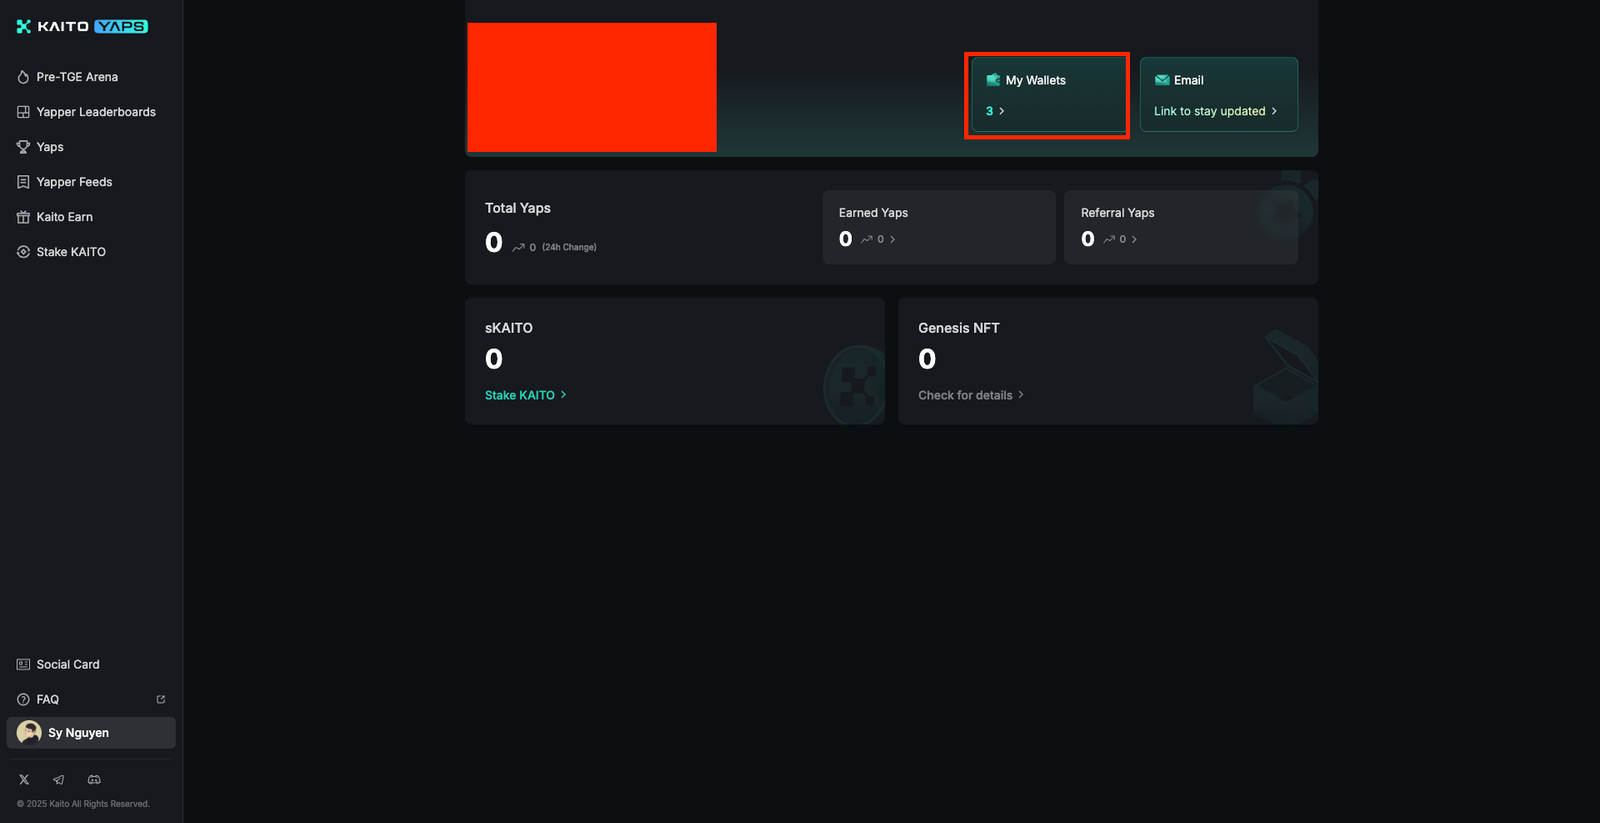Click the Kaito Earn gift icon
Screen dimensions: 1600x823
23,217
